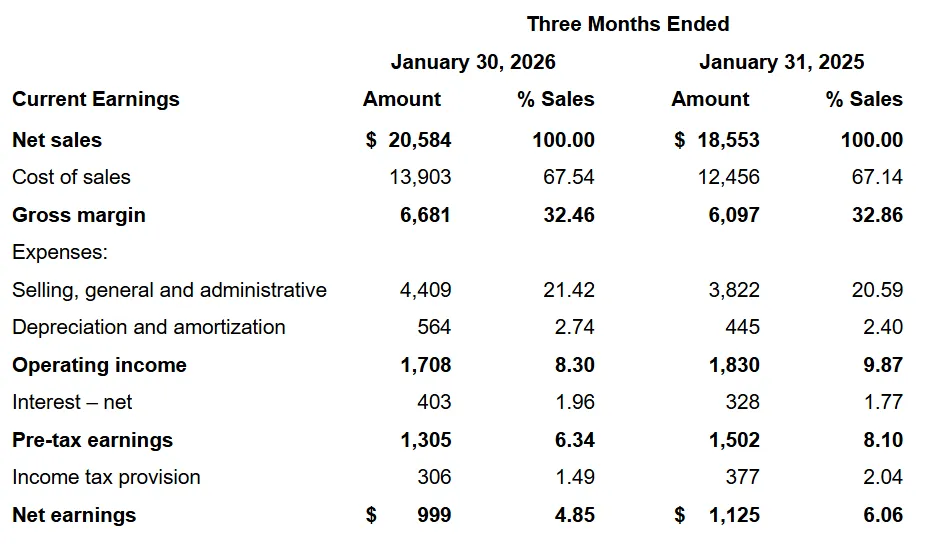
Task: Select the 21.42 percent of sales cell
Action: (568, 290)
